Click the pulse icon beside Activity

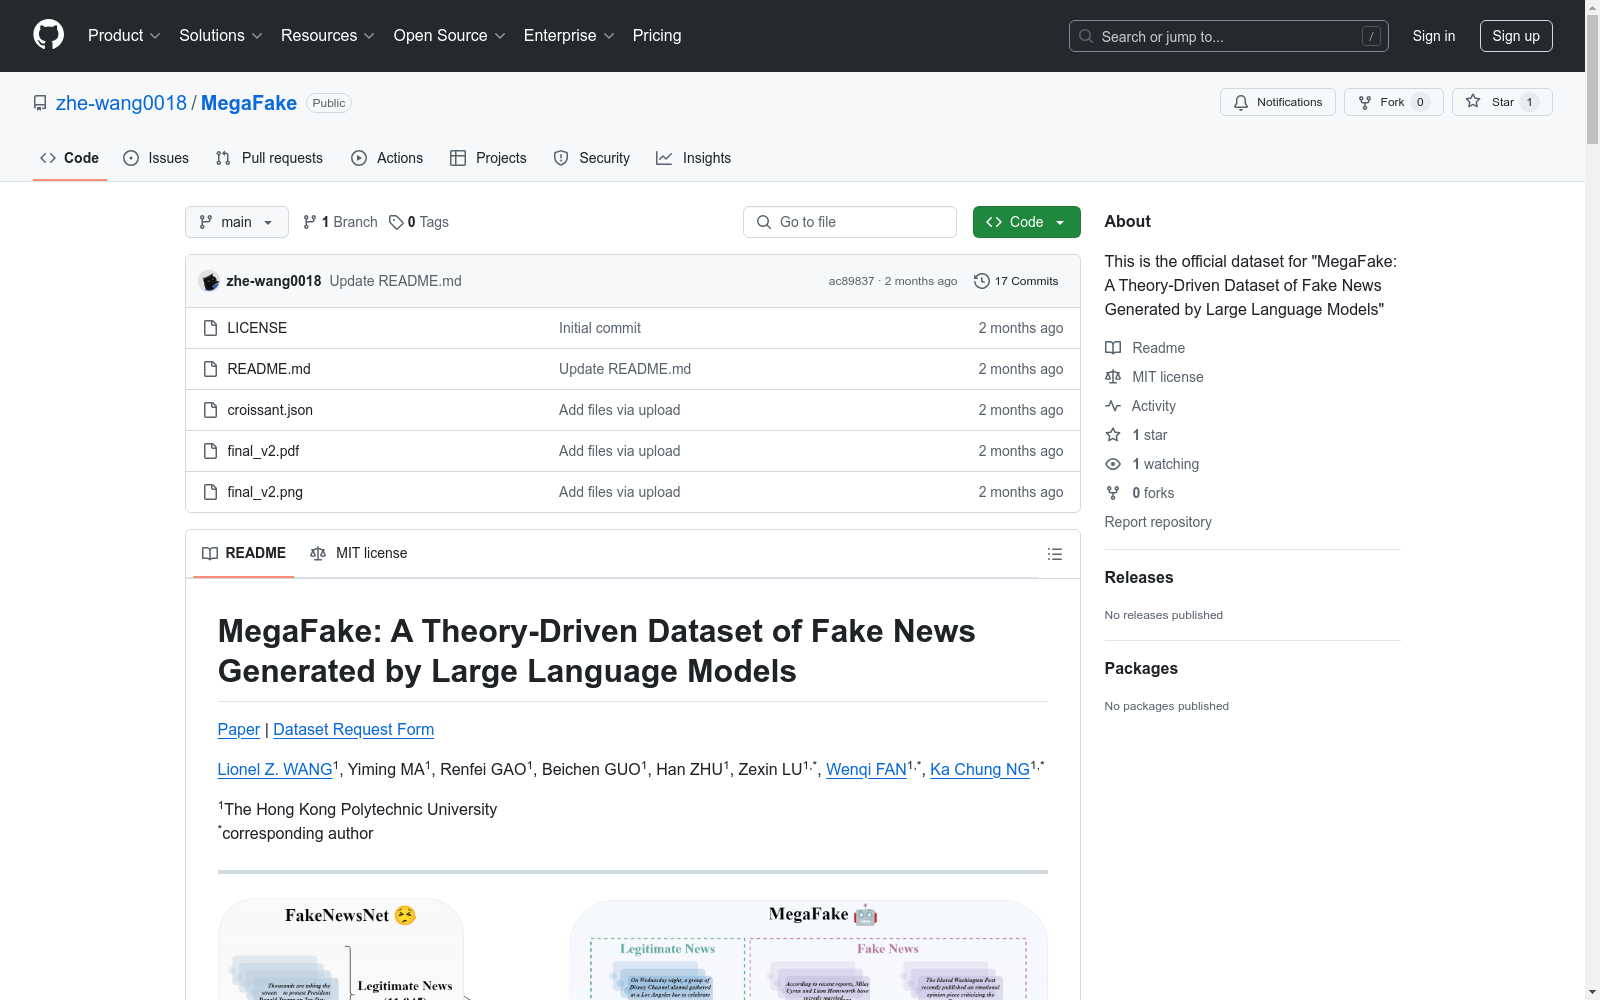coord(1113,406)
